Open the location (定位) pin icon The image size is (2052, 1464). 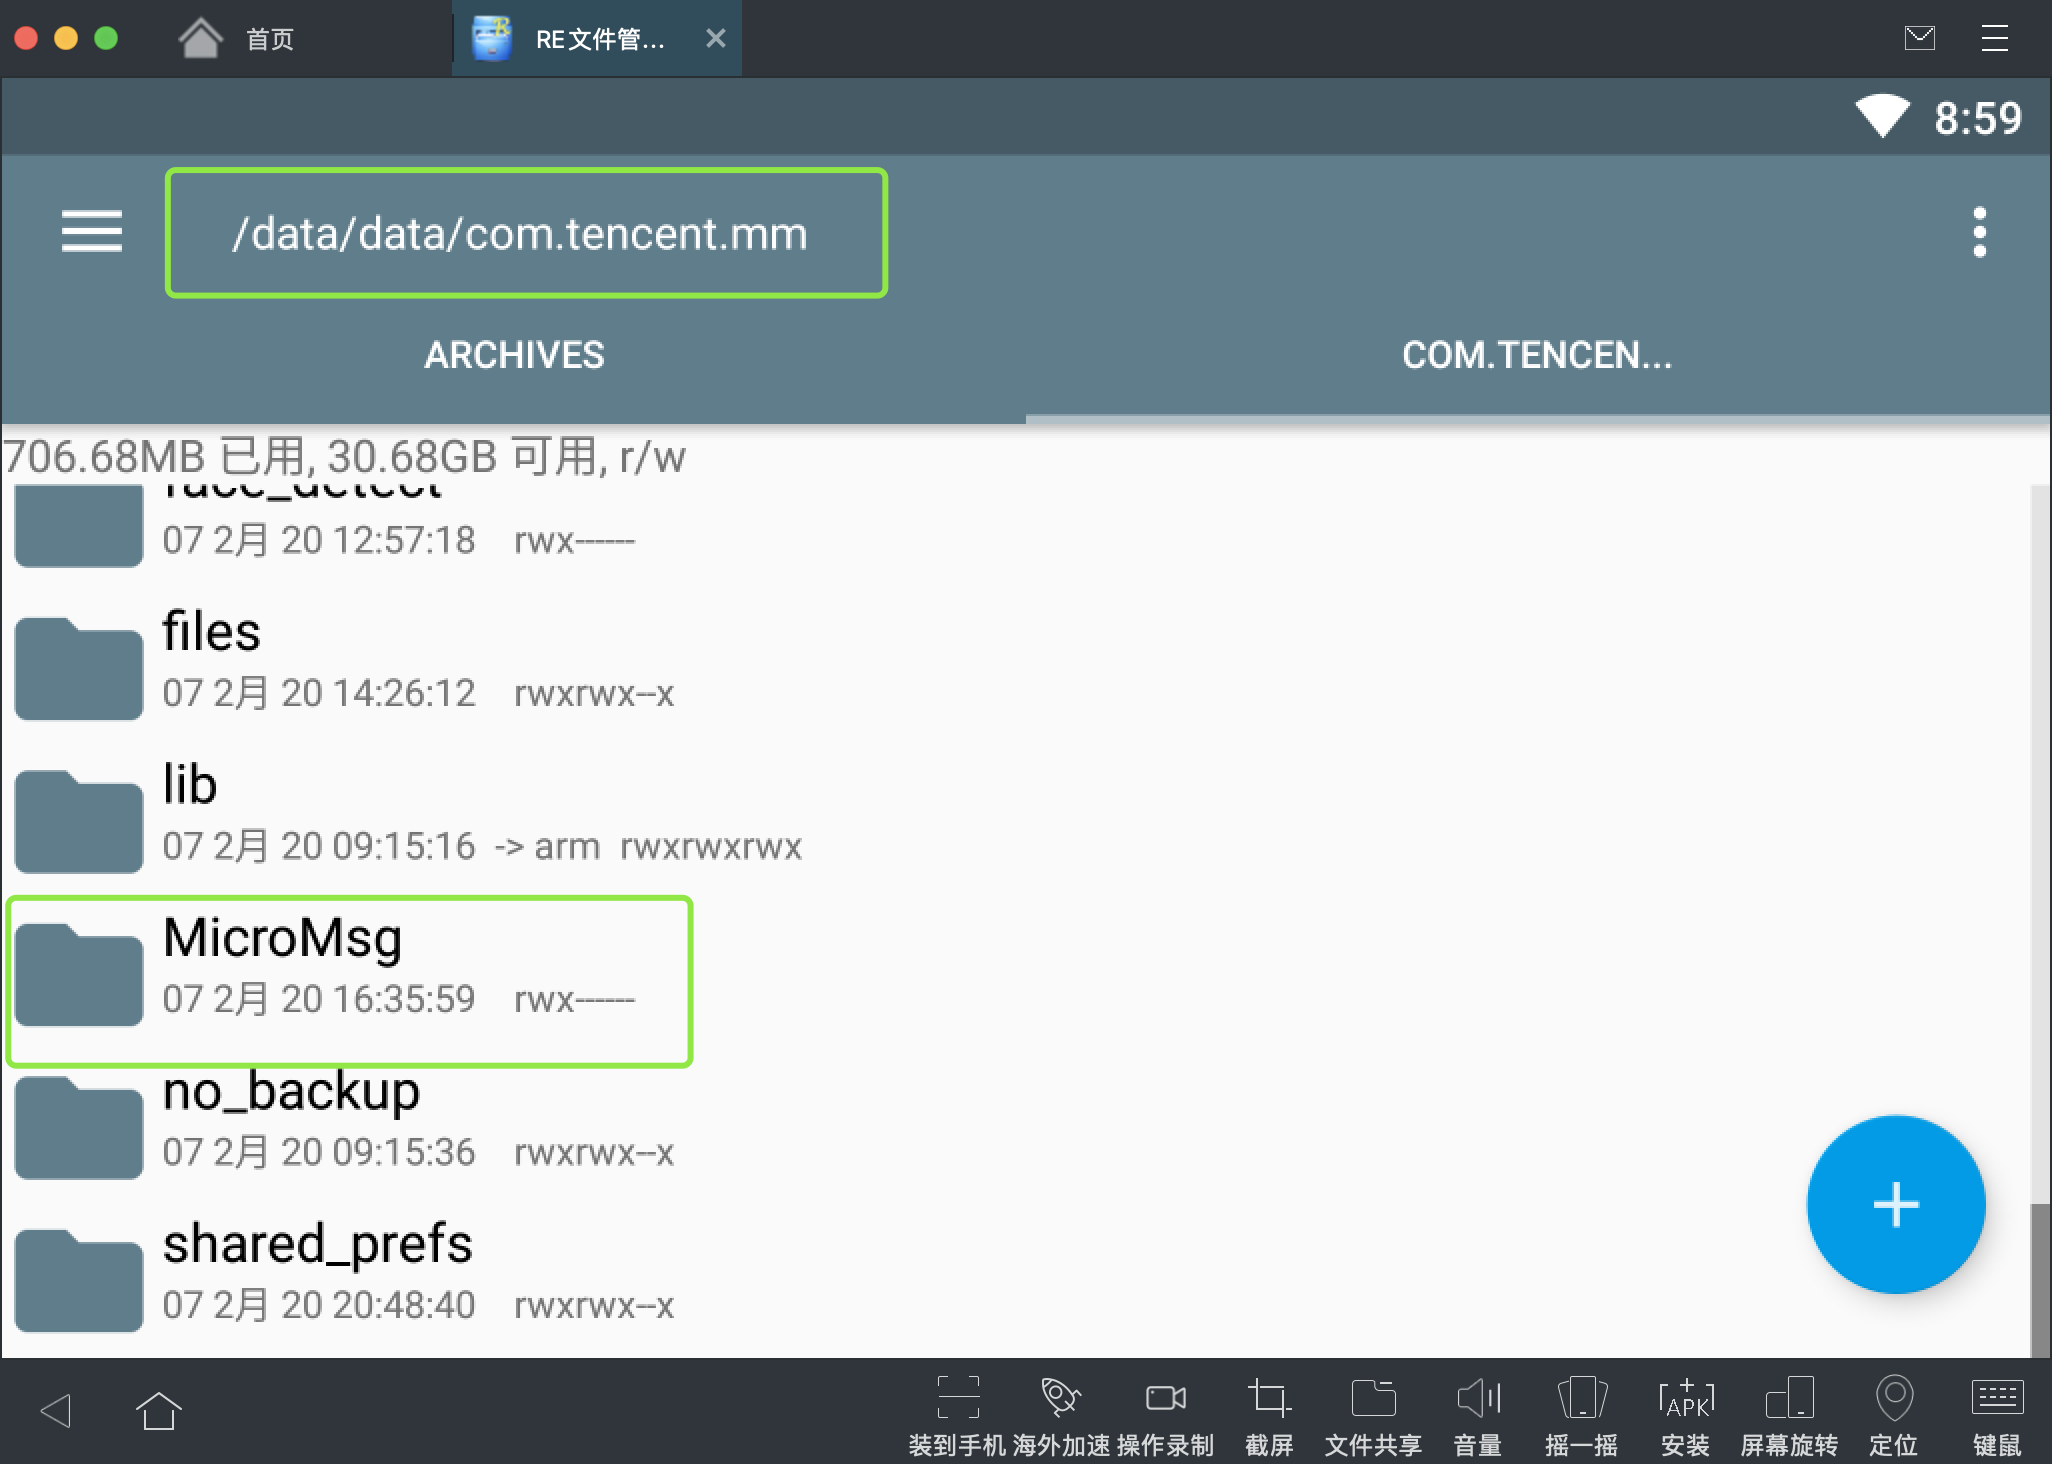click(x=1893, y=1398)
